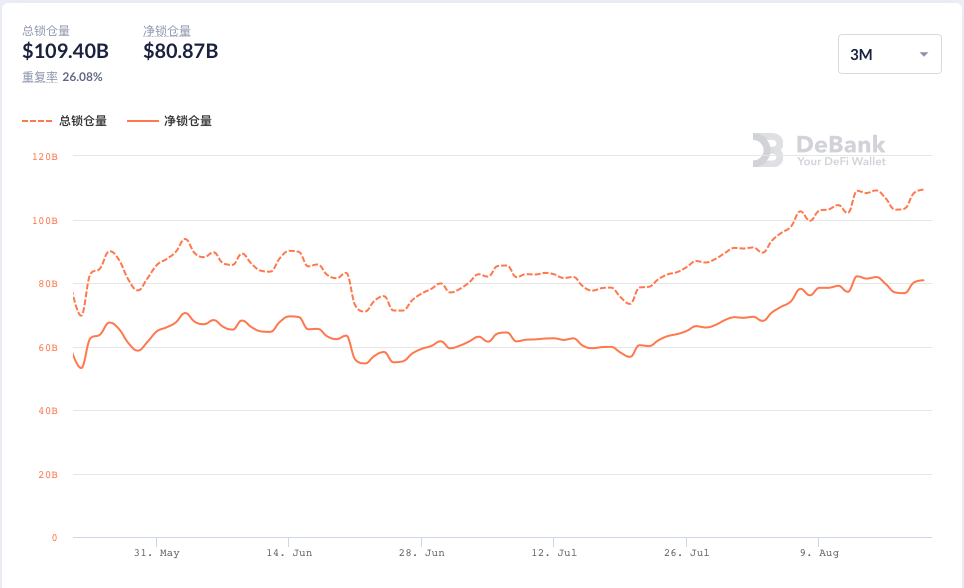Click the 28. Jun x-axis tick
Image resolution: width=964 pixels, height=588 pixels.
click(422, 553)
